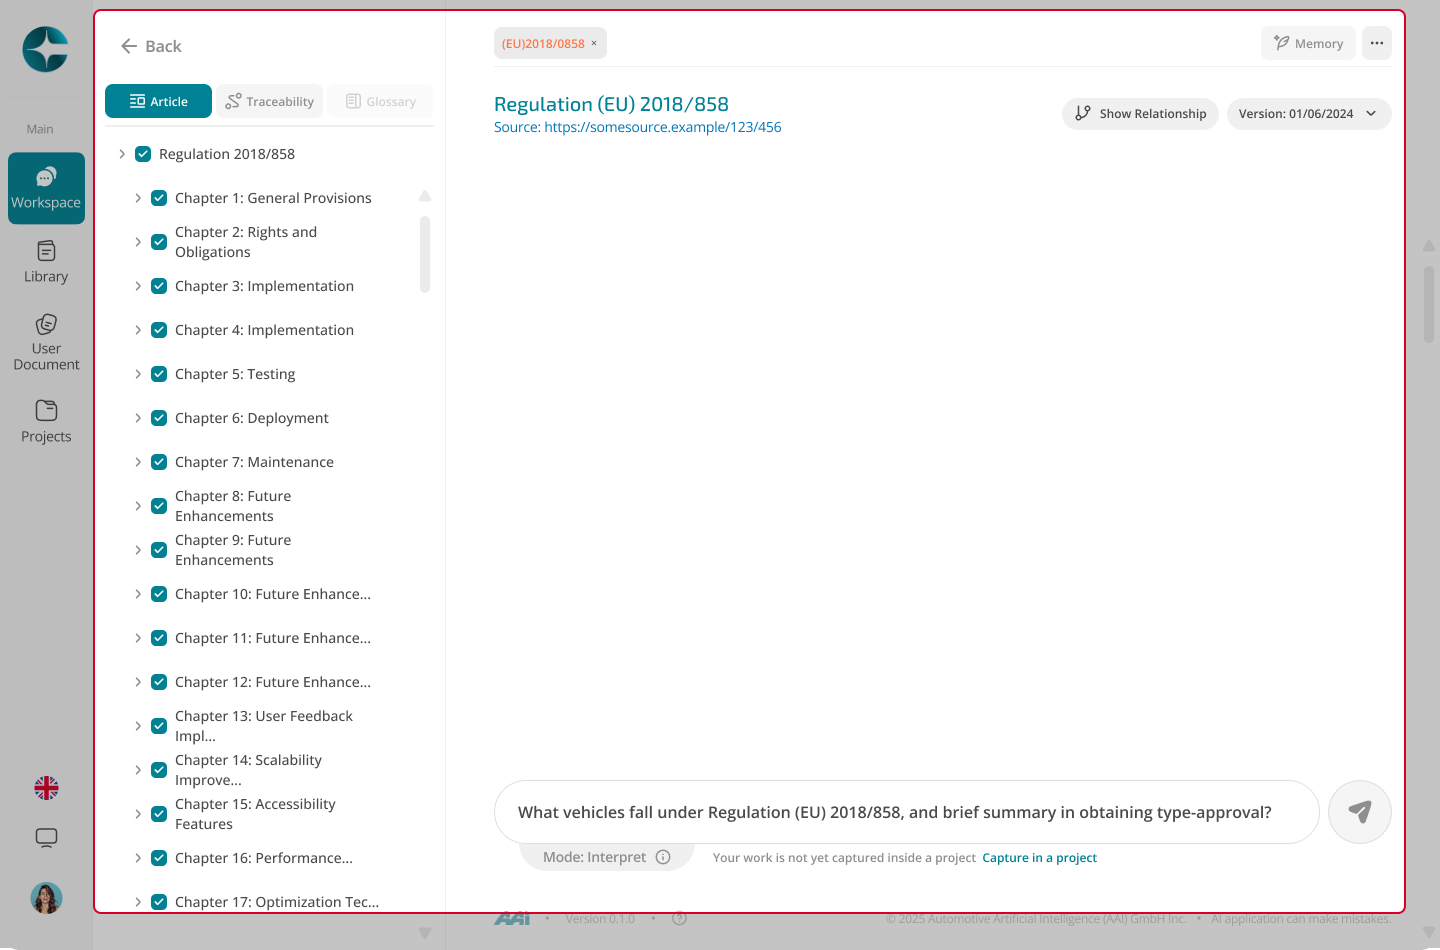Uncheck Chapter 5: Testing checkbox
Viewport: 1440px width, 950px height.
click(x=159, y=374)
